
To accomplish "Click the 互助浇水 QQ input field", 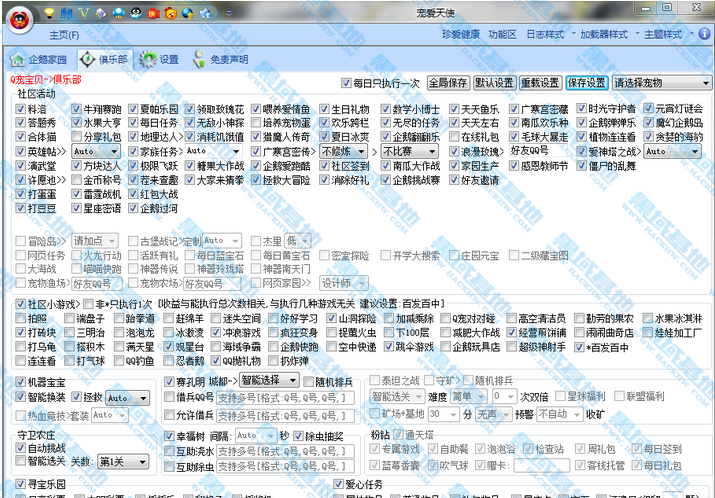I will click(285, 451).
